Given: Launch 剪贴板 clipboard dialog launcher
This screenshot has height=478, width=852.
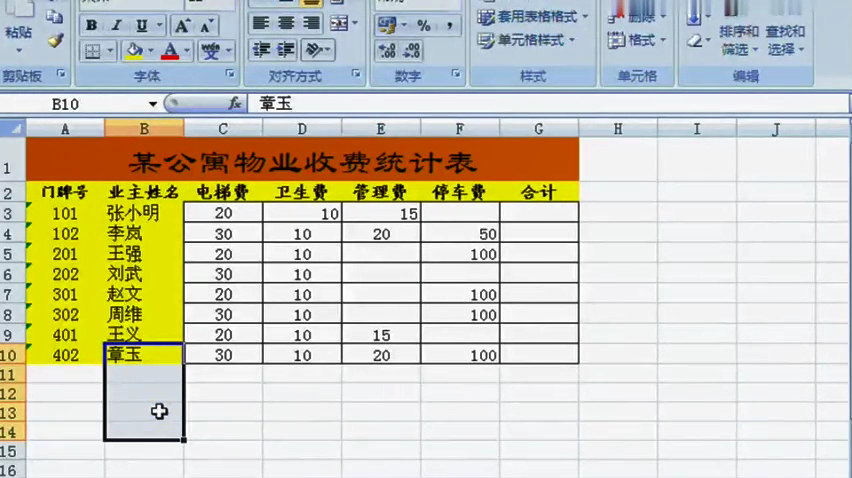Looking at the screenshot, I should point(61,73).
